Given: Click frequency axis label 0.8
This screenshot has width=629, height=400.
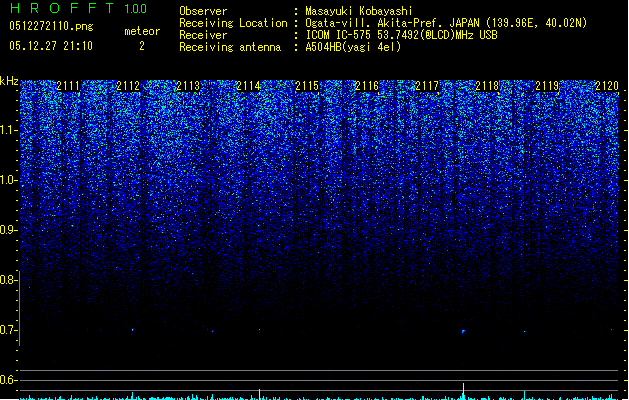Looking at the screenshot, I should tap(8, 280).
